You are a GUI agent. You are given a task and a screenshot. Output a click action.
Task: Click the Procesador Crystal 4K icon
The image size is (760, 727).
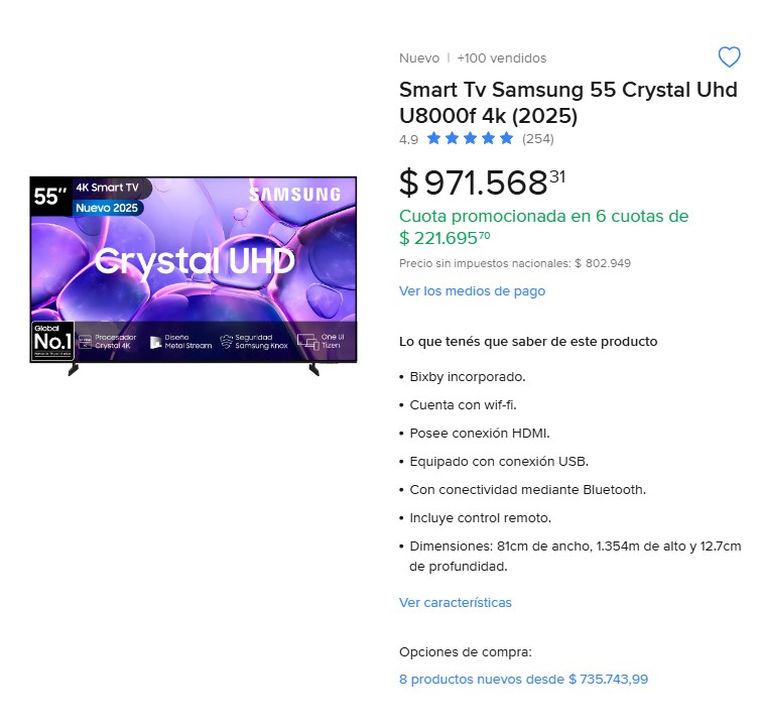(85, 342)
